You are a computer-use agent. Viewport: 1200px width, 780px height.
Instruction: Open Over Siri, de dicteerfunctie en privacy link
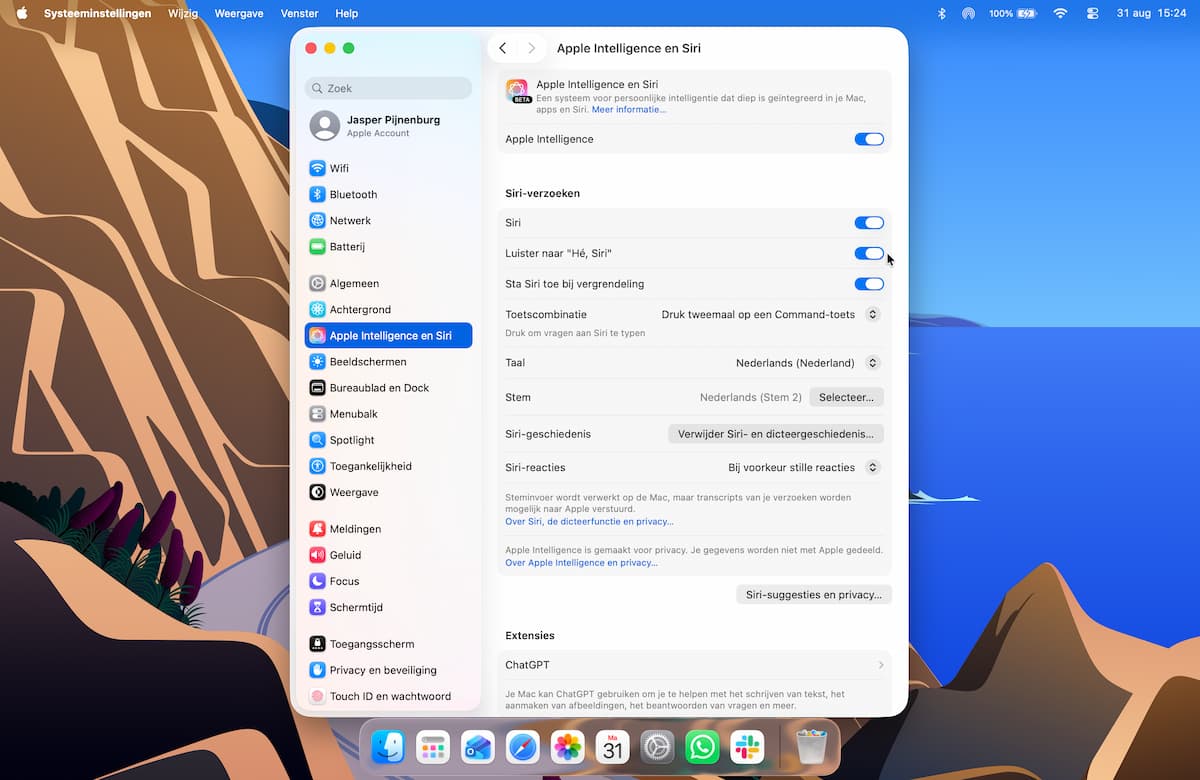pos(589,521)
